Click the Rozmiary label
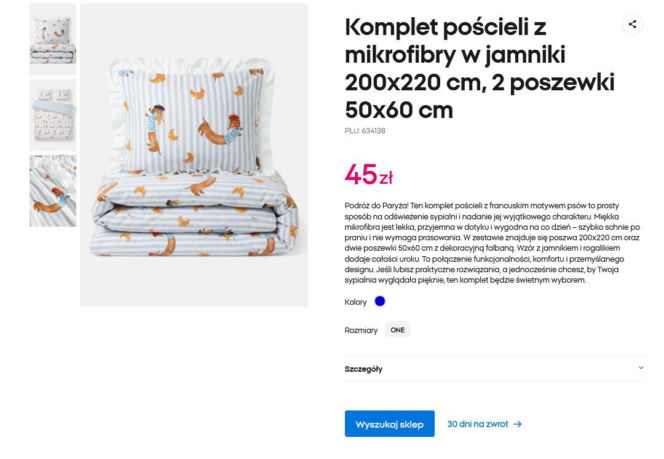Screen dimensions: 664x459 361,330
